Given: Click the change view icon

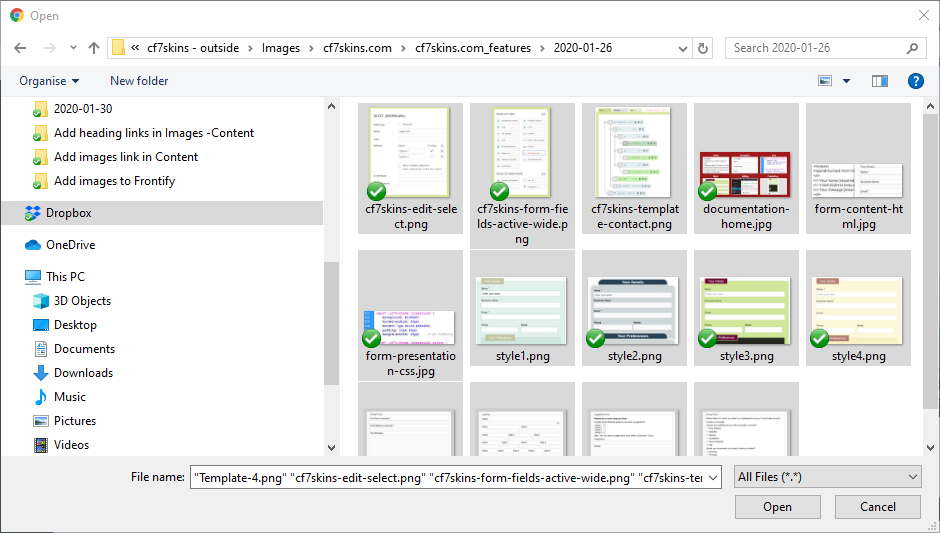Looking at the screenshot, I should click(x=825, y=81).
